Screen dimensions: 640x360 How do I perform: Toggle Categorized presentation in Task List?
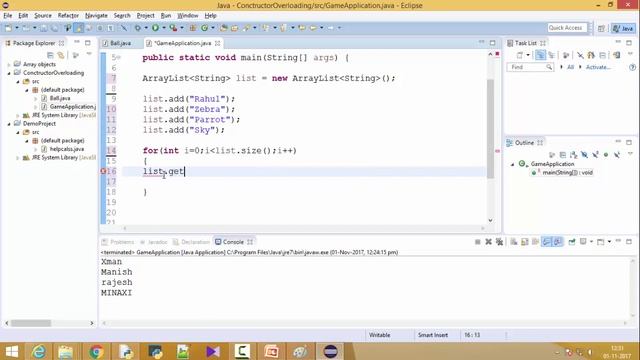pyautogui.click(x=540, y=55)
